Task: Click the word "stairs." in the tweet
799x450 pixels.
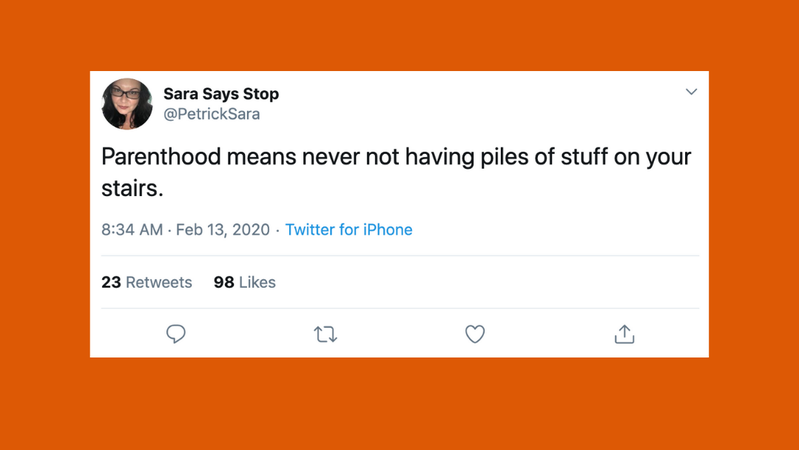Action: click(x=132, y=188)
